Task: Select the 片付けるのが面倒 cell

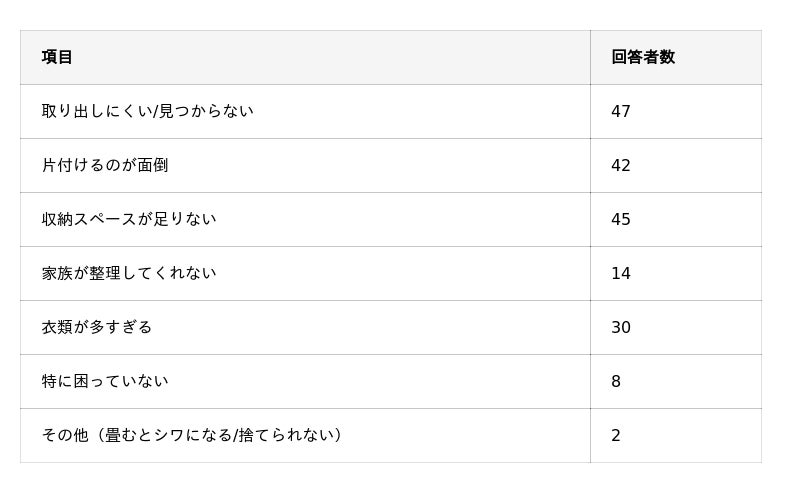Action: pos(305,165)
